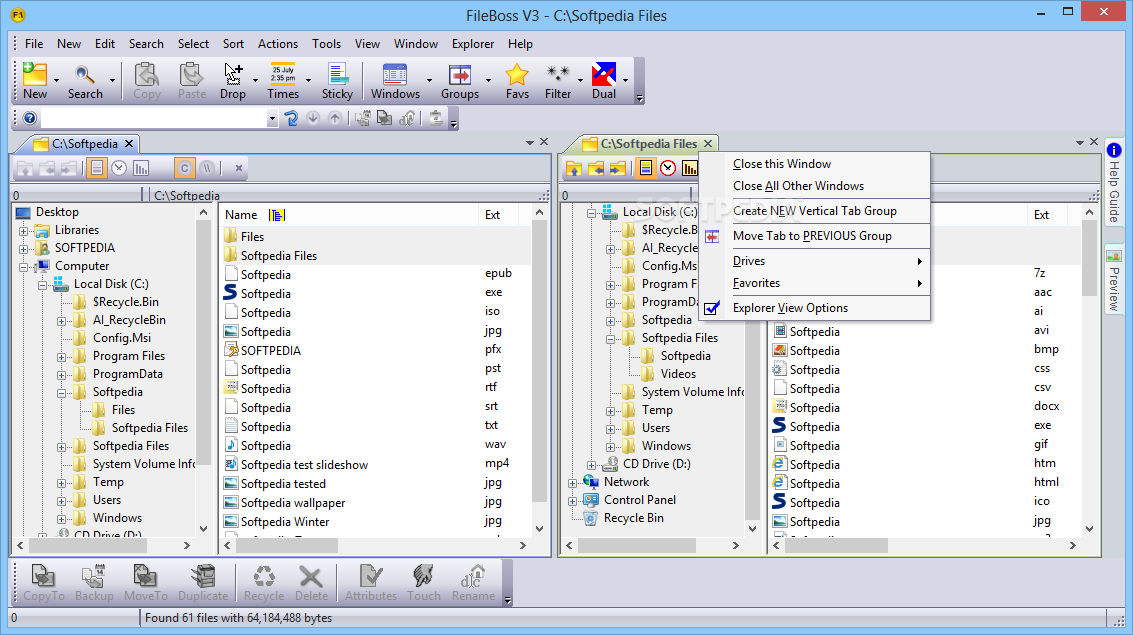Toggle the details list view button in right pane

click(x=646, y=168)
